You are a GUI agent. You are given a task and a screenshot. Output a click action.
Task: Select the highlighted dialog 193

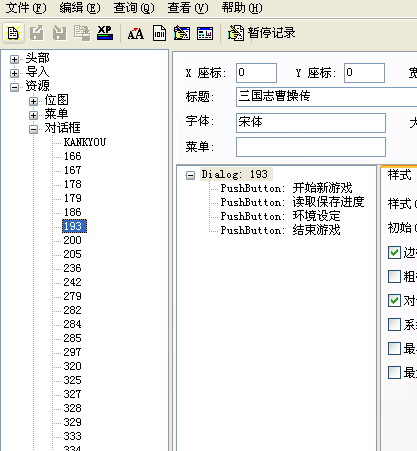74,226
